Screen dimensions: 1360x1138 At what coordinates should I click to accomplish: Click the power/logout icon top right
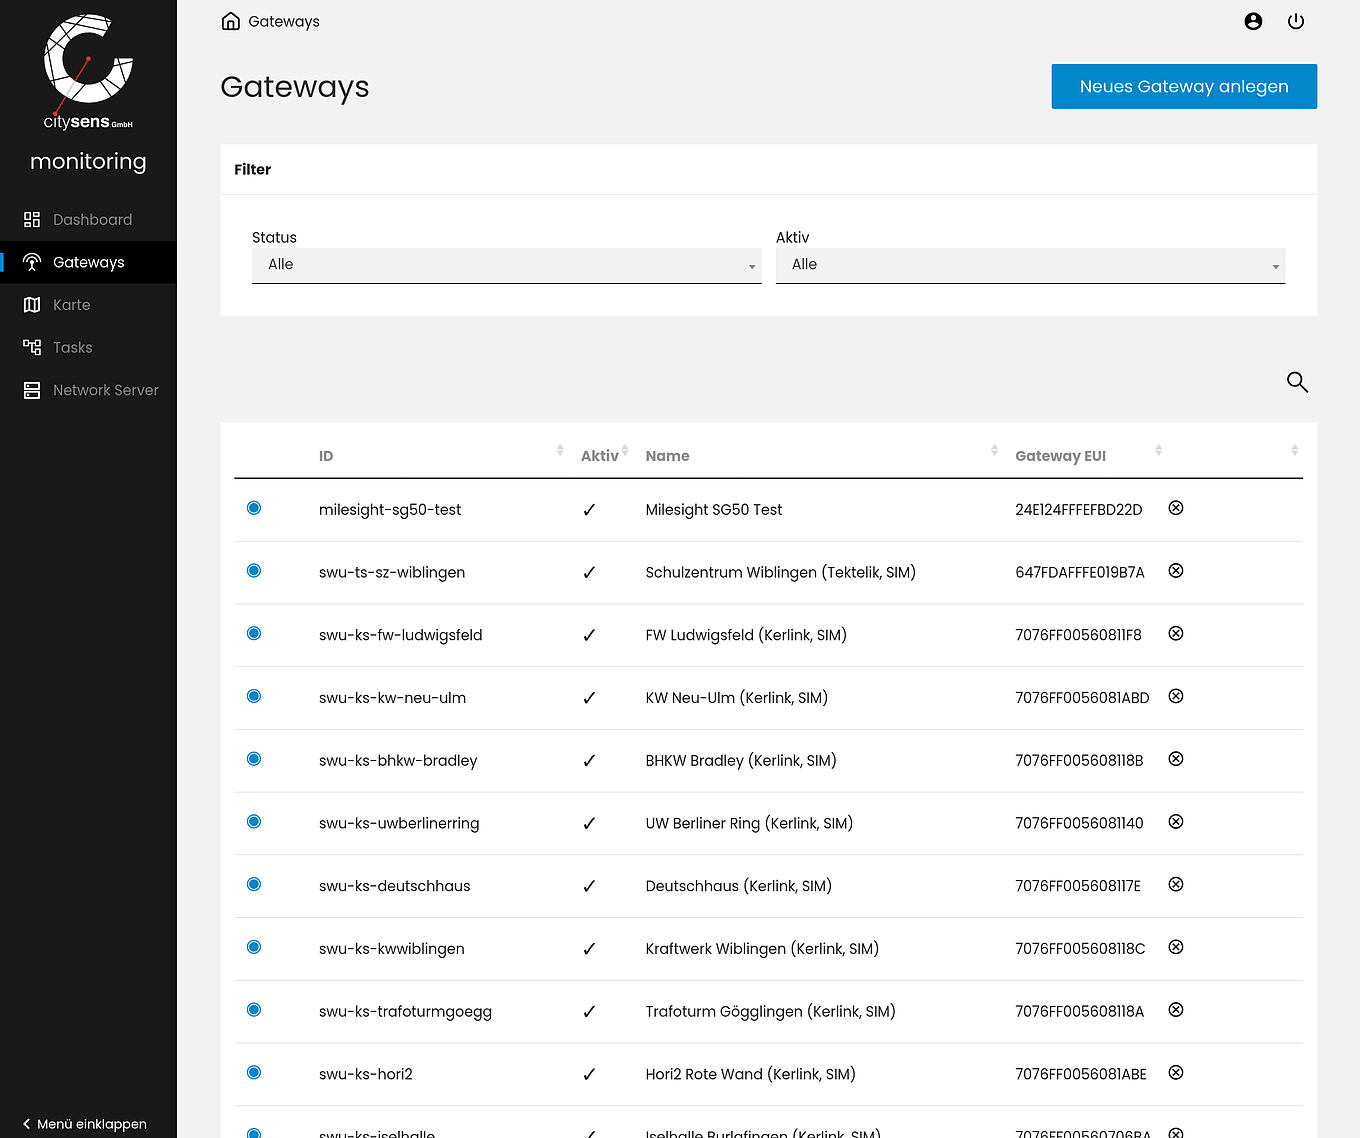tap(1296, 21)
